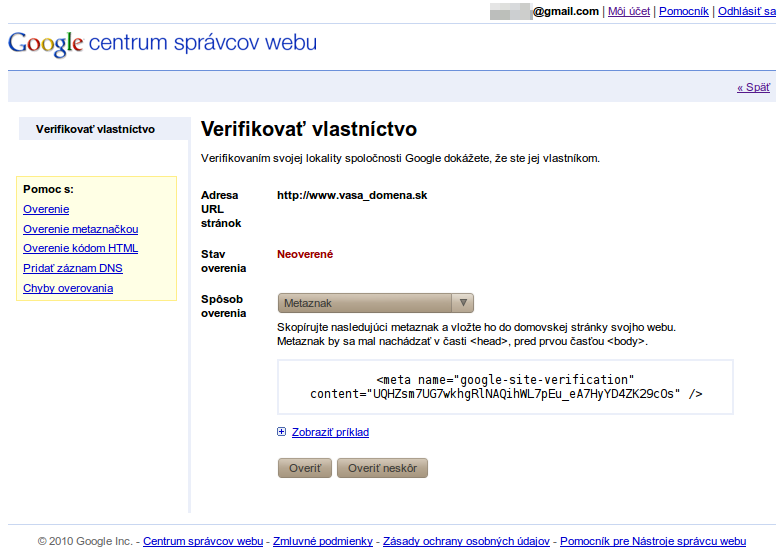Open the Overenie help link

[x=46, y=209]
